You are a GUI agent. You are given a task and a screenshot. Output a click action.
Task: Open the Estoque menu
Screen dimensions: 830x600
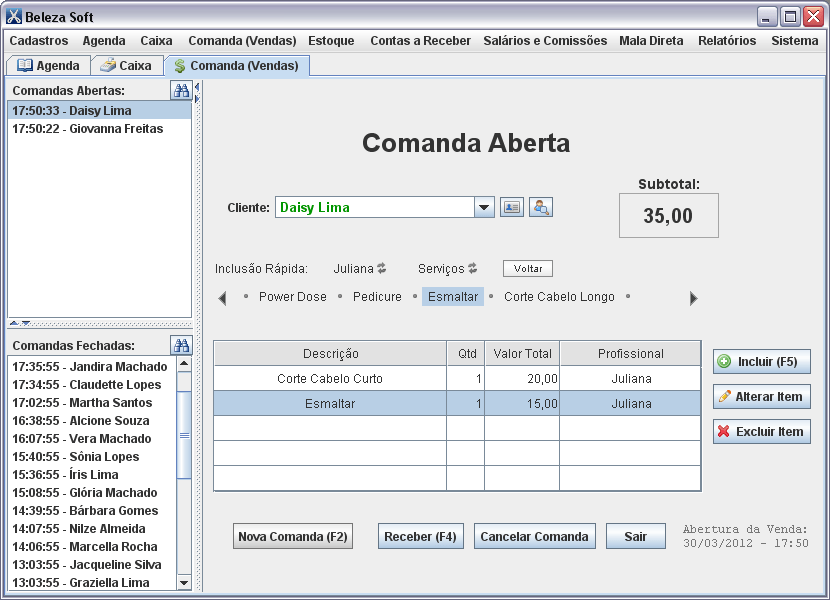(331, 41)
